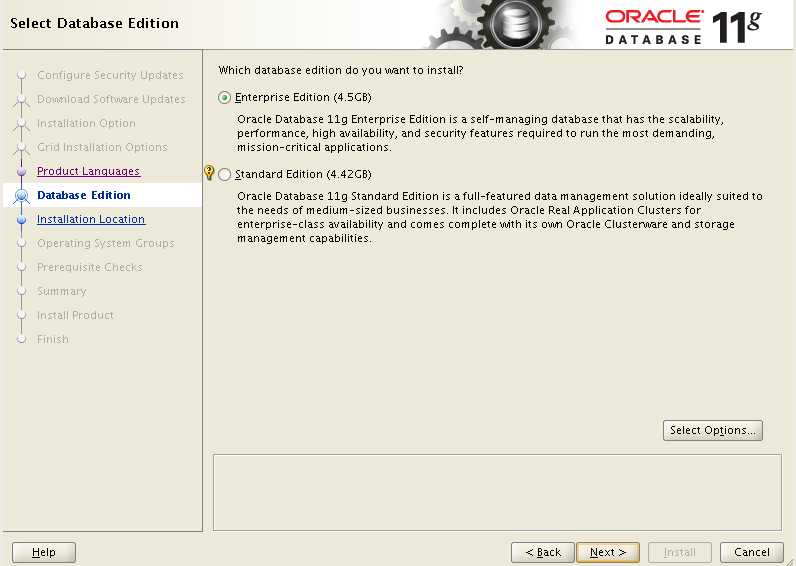Screen dimensions: 796x566
Task: Click the Installation Option step label
Action: (x=86, y=123)
